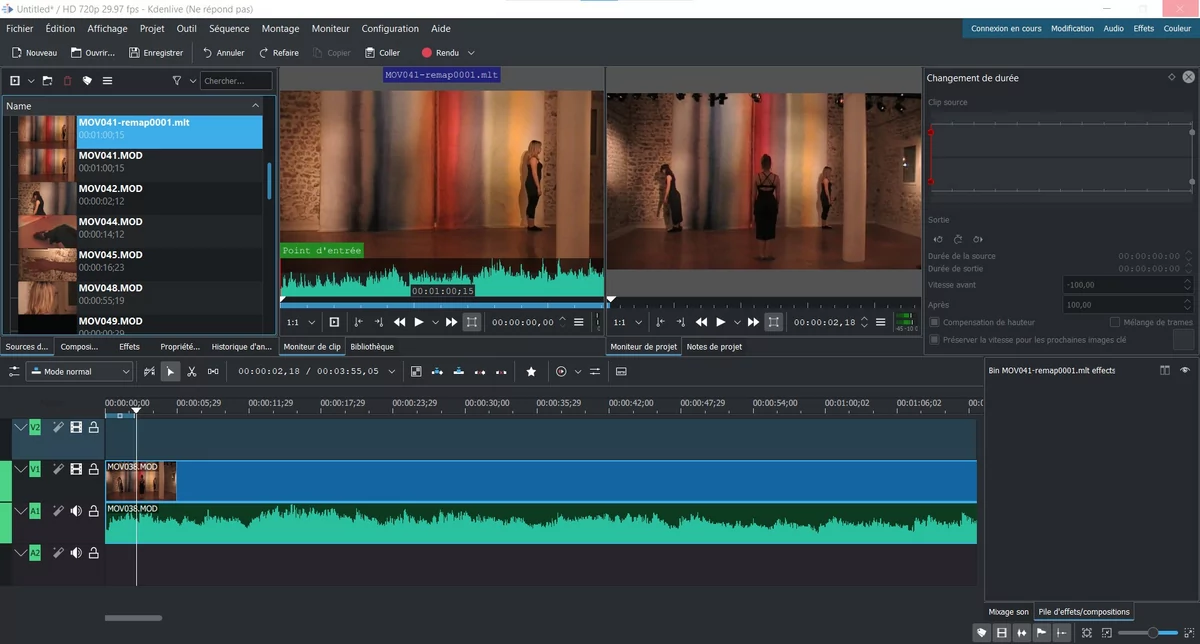Open the clip monitor hamburger options menu
Viewport: 1200px width, 644px height.
point(578,322)
